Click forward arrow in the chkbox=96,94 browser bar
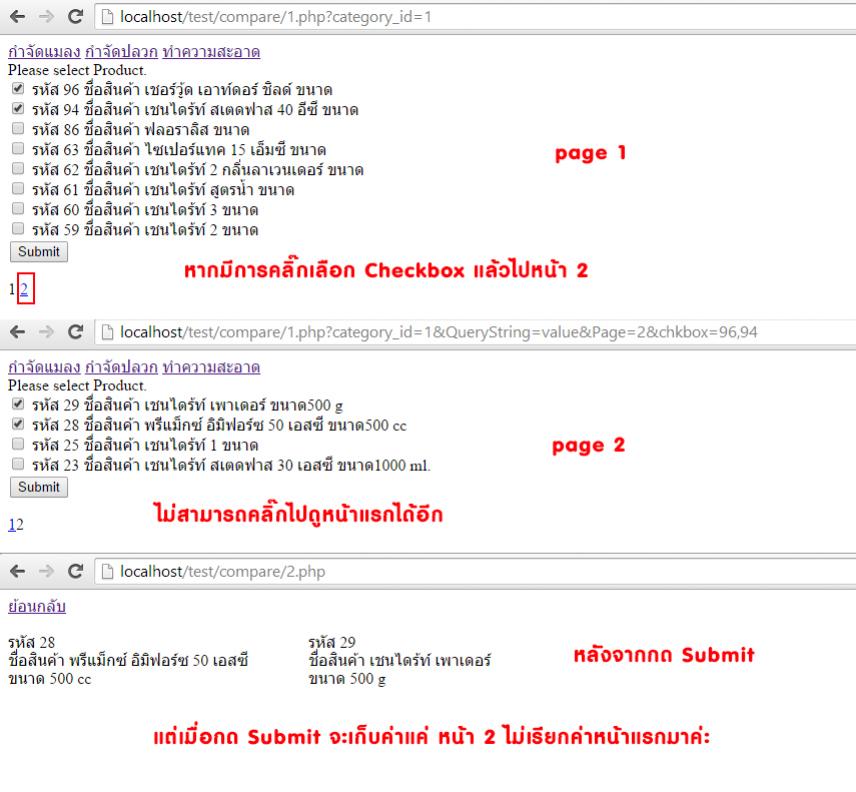The image size is (856, 792). (46, 332)
